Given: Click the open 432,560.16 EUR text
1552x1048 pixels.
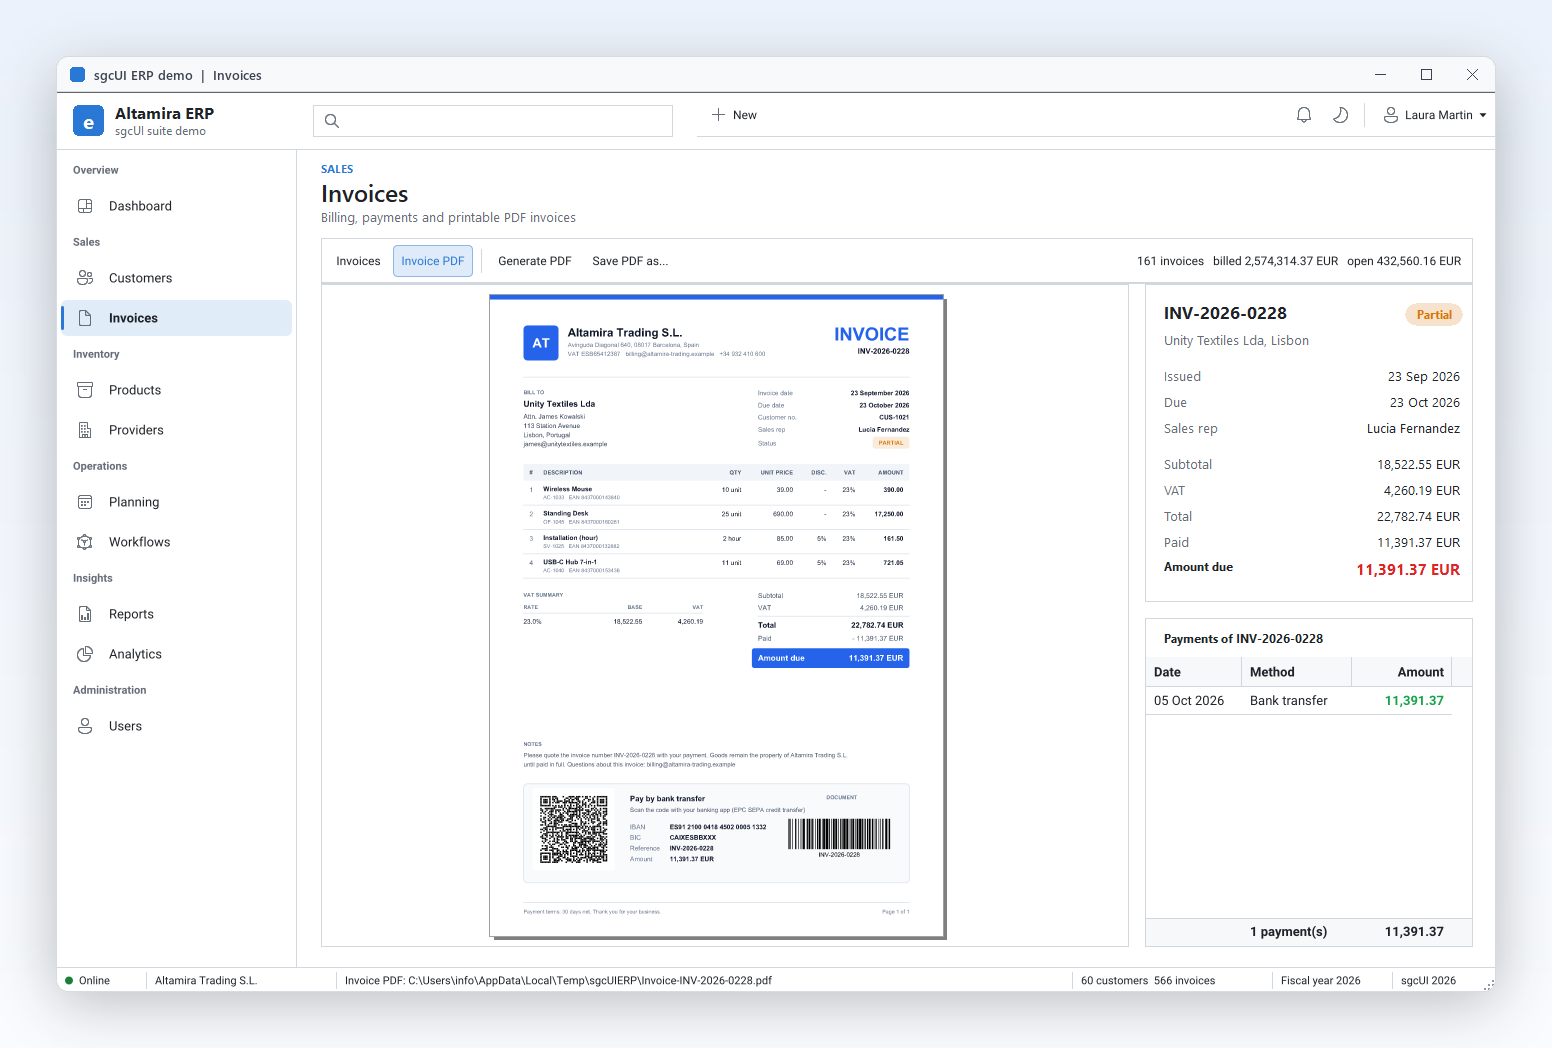Looking at the screenshot, I should pyautogui.click(x=1404, y=261).
